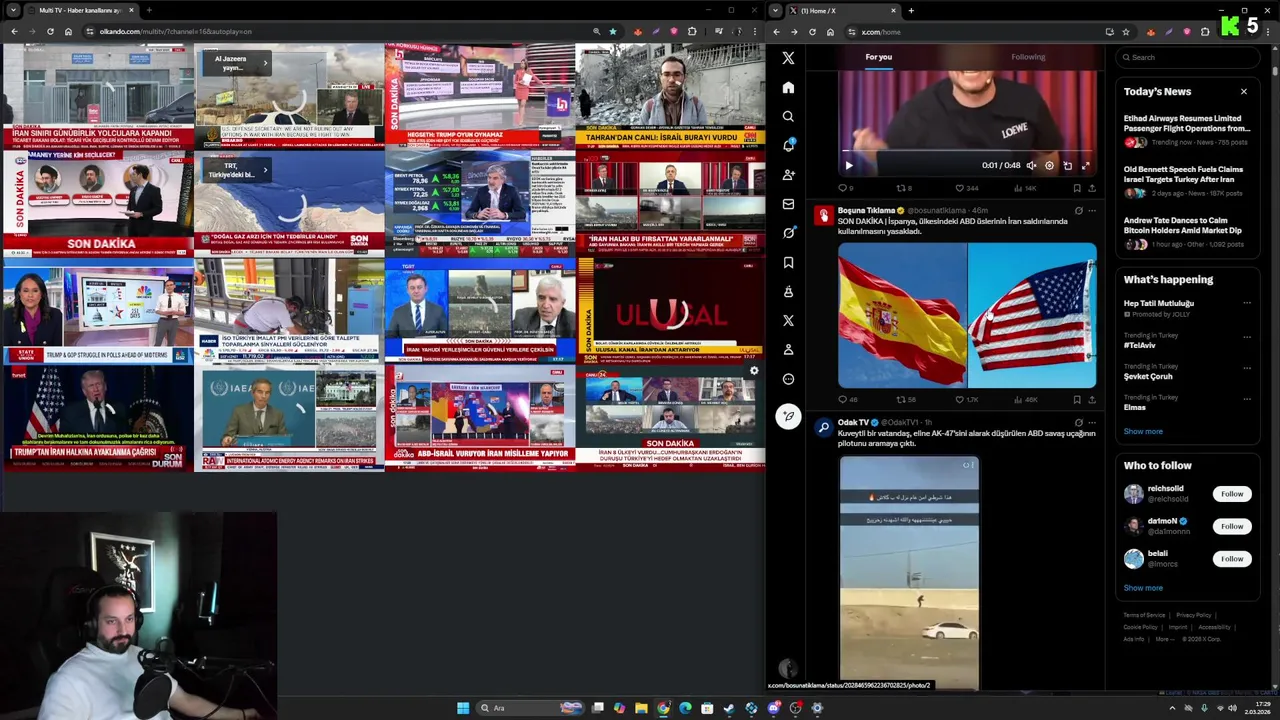Follow reichsolid account
Viewport: 1280px width, 720px height.
(x=1232, y=493)
